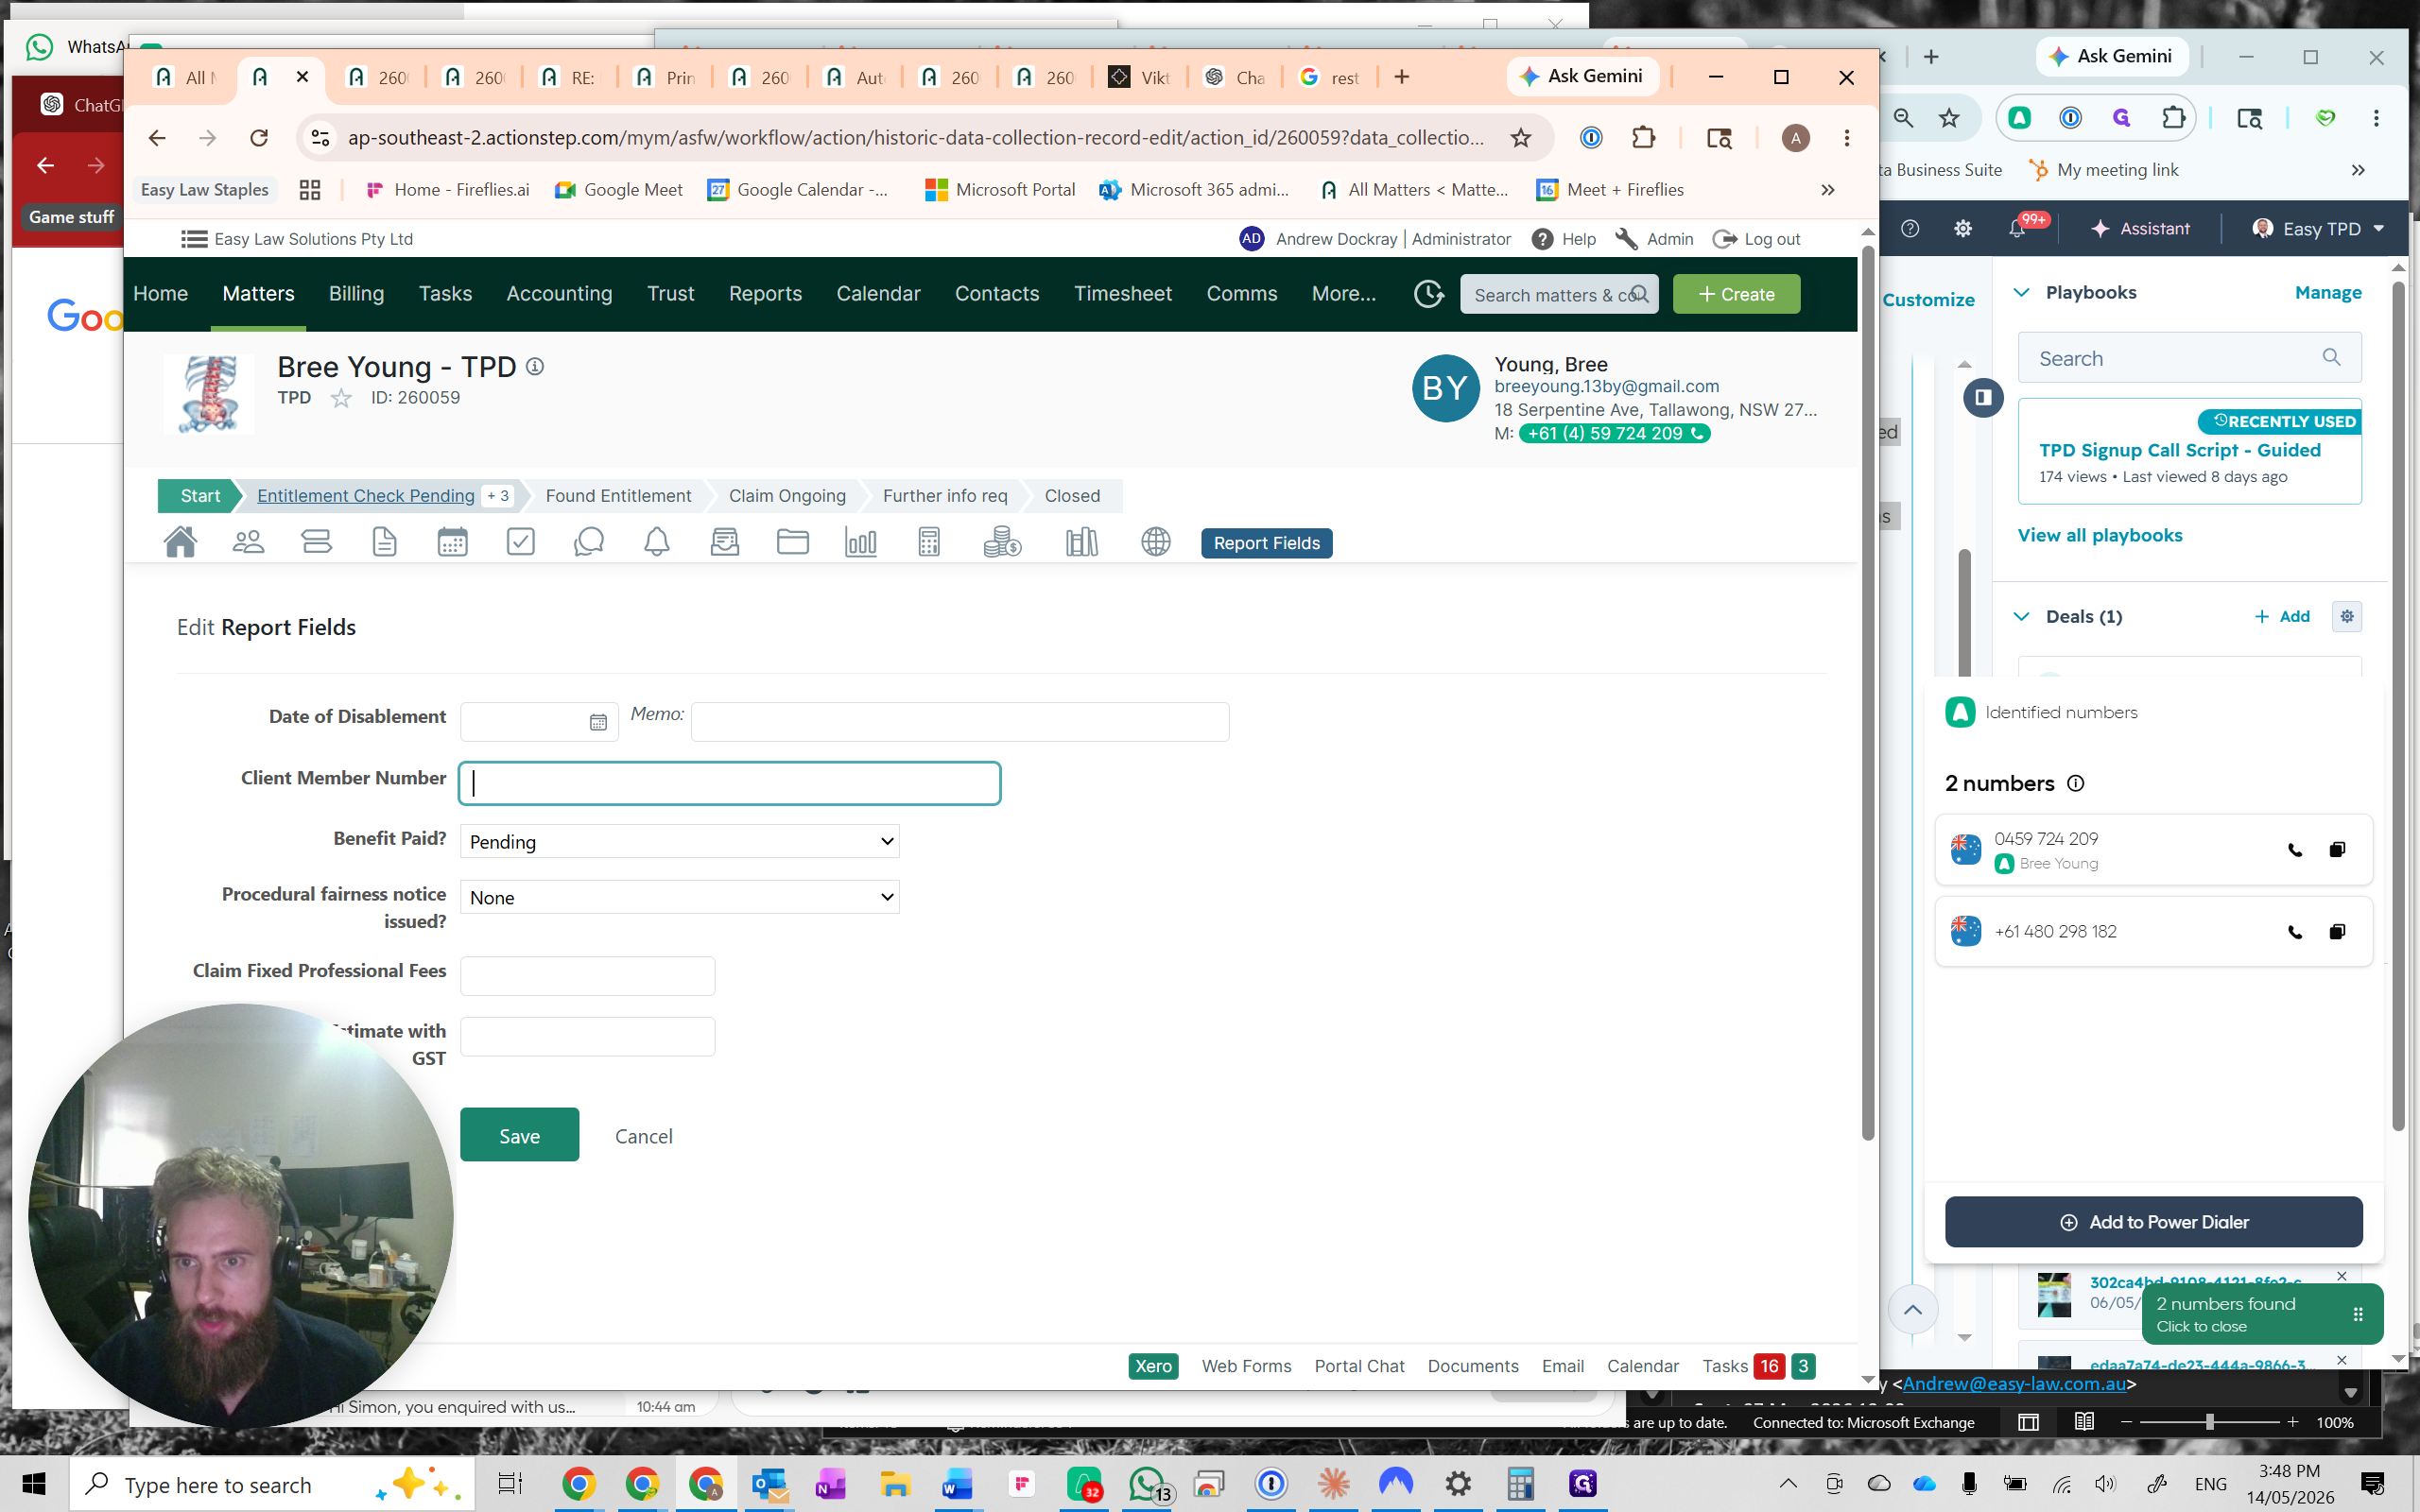Open the matter tasks checkbox icon
This screenshot has height=1512, width=2420.
pos(520,542)
